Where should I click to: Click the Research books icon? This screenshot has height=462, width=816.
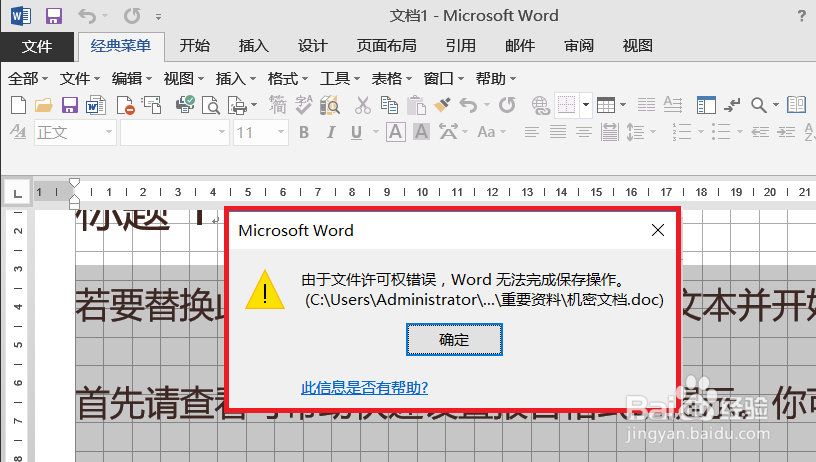coord(330,105)
